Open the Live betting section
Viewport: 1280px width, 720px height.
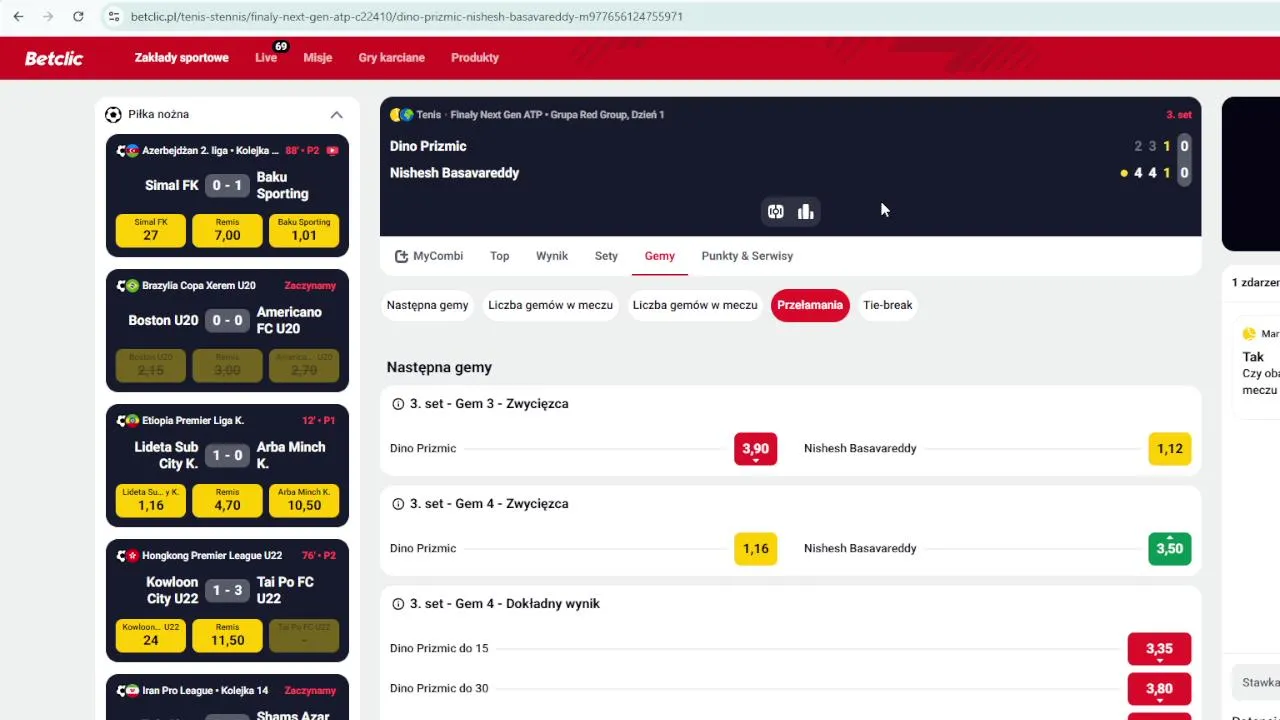pyautogui.click(x=266, y=58)
